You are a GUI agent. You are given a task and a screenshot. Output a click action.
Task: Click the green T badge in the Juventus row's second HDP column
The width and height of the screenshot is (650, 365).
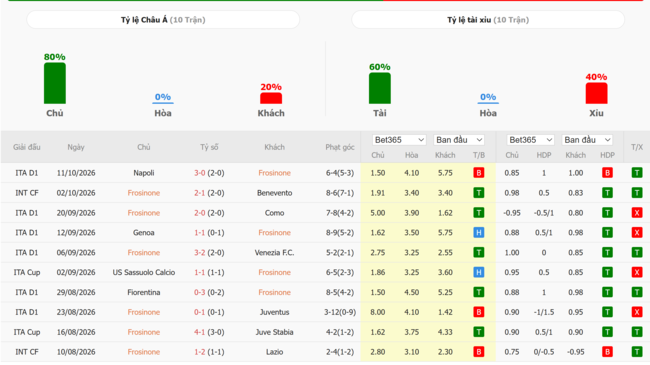pyautogui.click(x=607, y=312)
